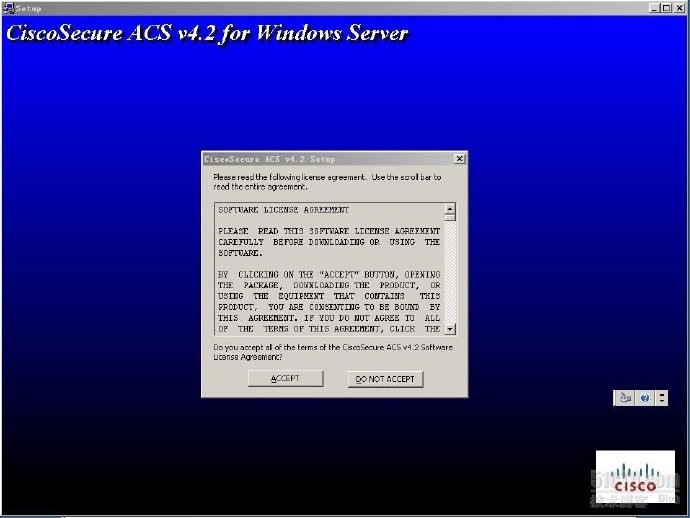Close the CiscoSecure ACS v4.2 Setup dialog
The width and height of the screenshot is (690, 518).
click(x=459, y=158)
